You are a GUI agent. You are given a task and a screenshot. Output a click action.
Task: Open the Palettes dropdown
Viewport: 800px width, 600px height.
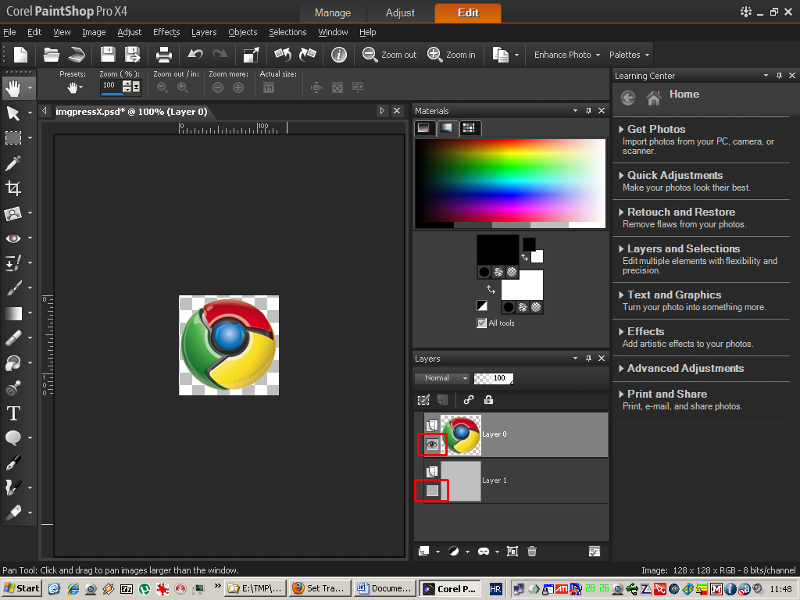coord(629,55)
